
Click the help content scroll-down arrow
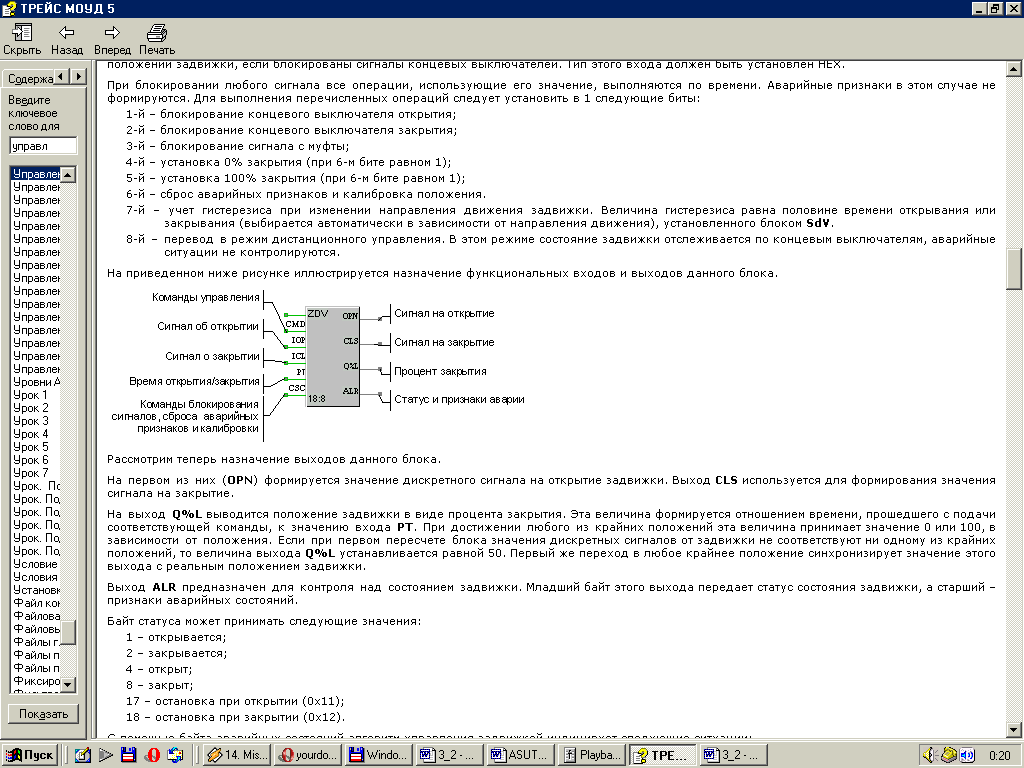1014,730
